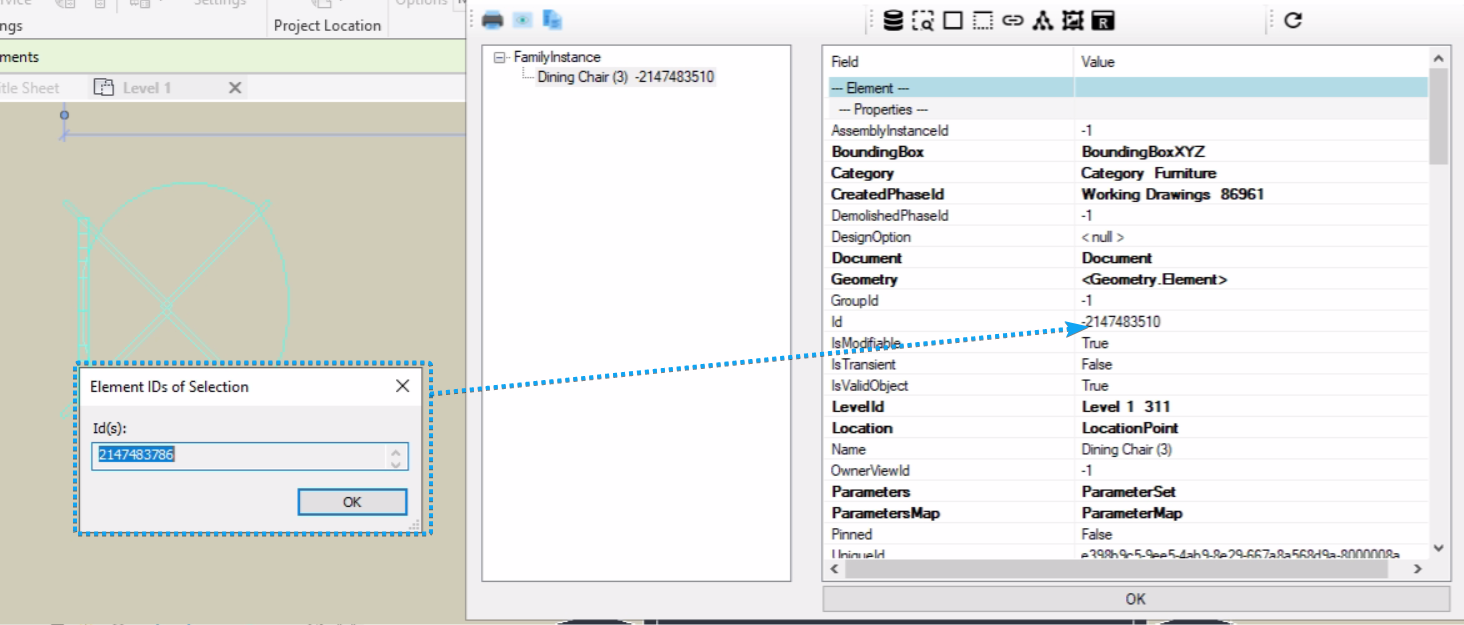
Task: Click the database snoop icon
Action: [893, 20]
